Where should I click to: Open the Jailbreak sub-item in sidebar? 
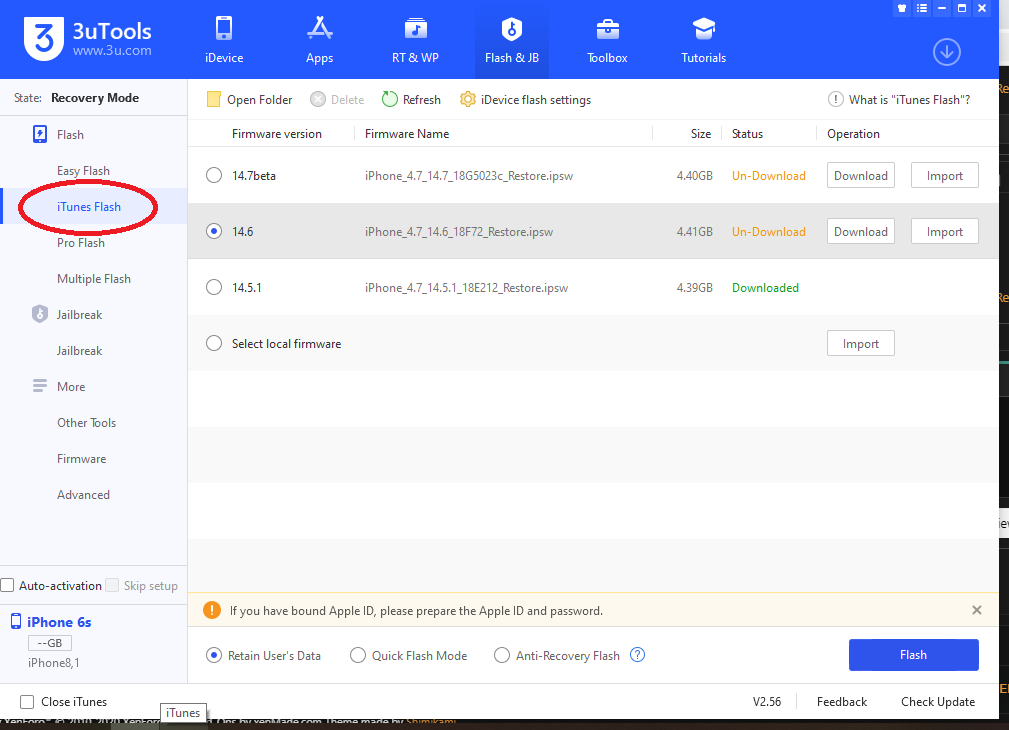pyautogui.click(x=79, y=351)
